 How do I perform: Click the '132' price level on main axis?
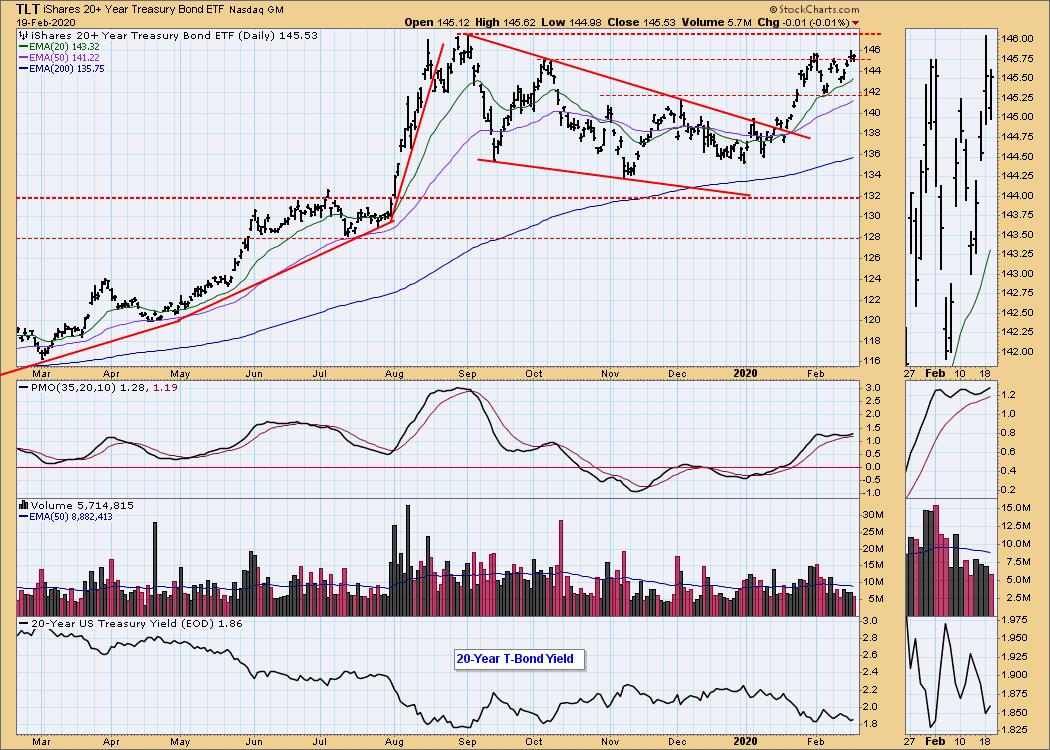pos(871,196)
